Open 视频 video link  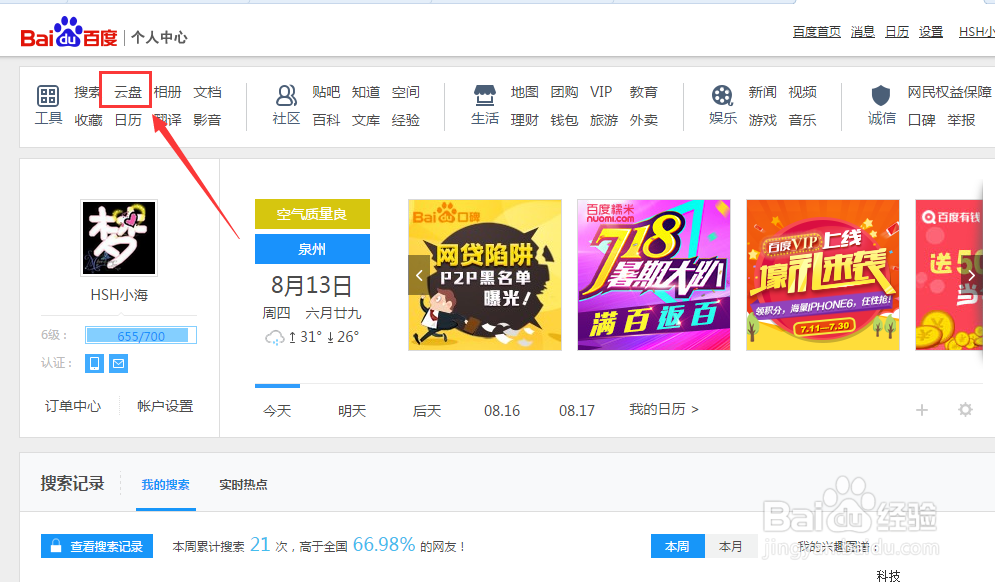point(802,92)
